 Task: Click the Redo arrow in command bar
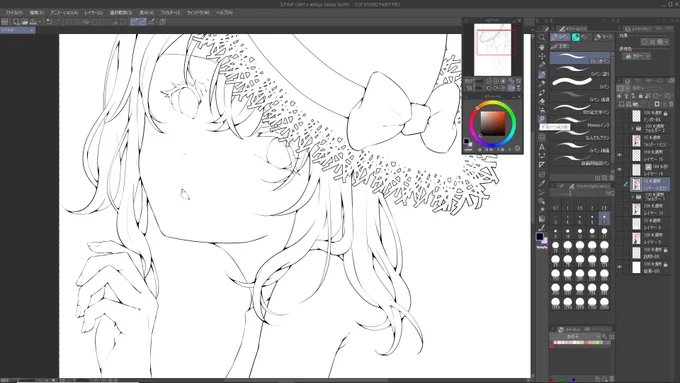pyautogui.click(x=58, y=22)
